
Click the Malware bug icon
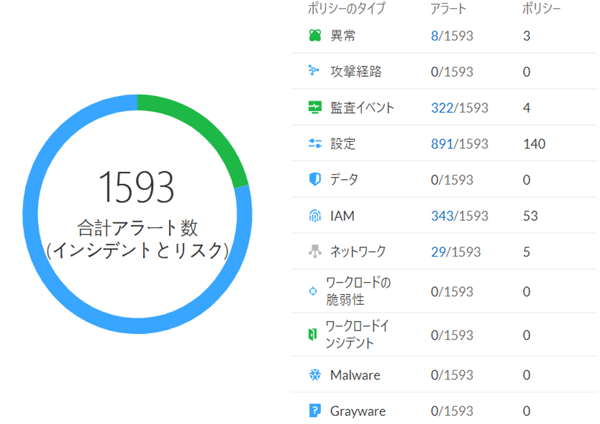[315, 374]
